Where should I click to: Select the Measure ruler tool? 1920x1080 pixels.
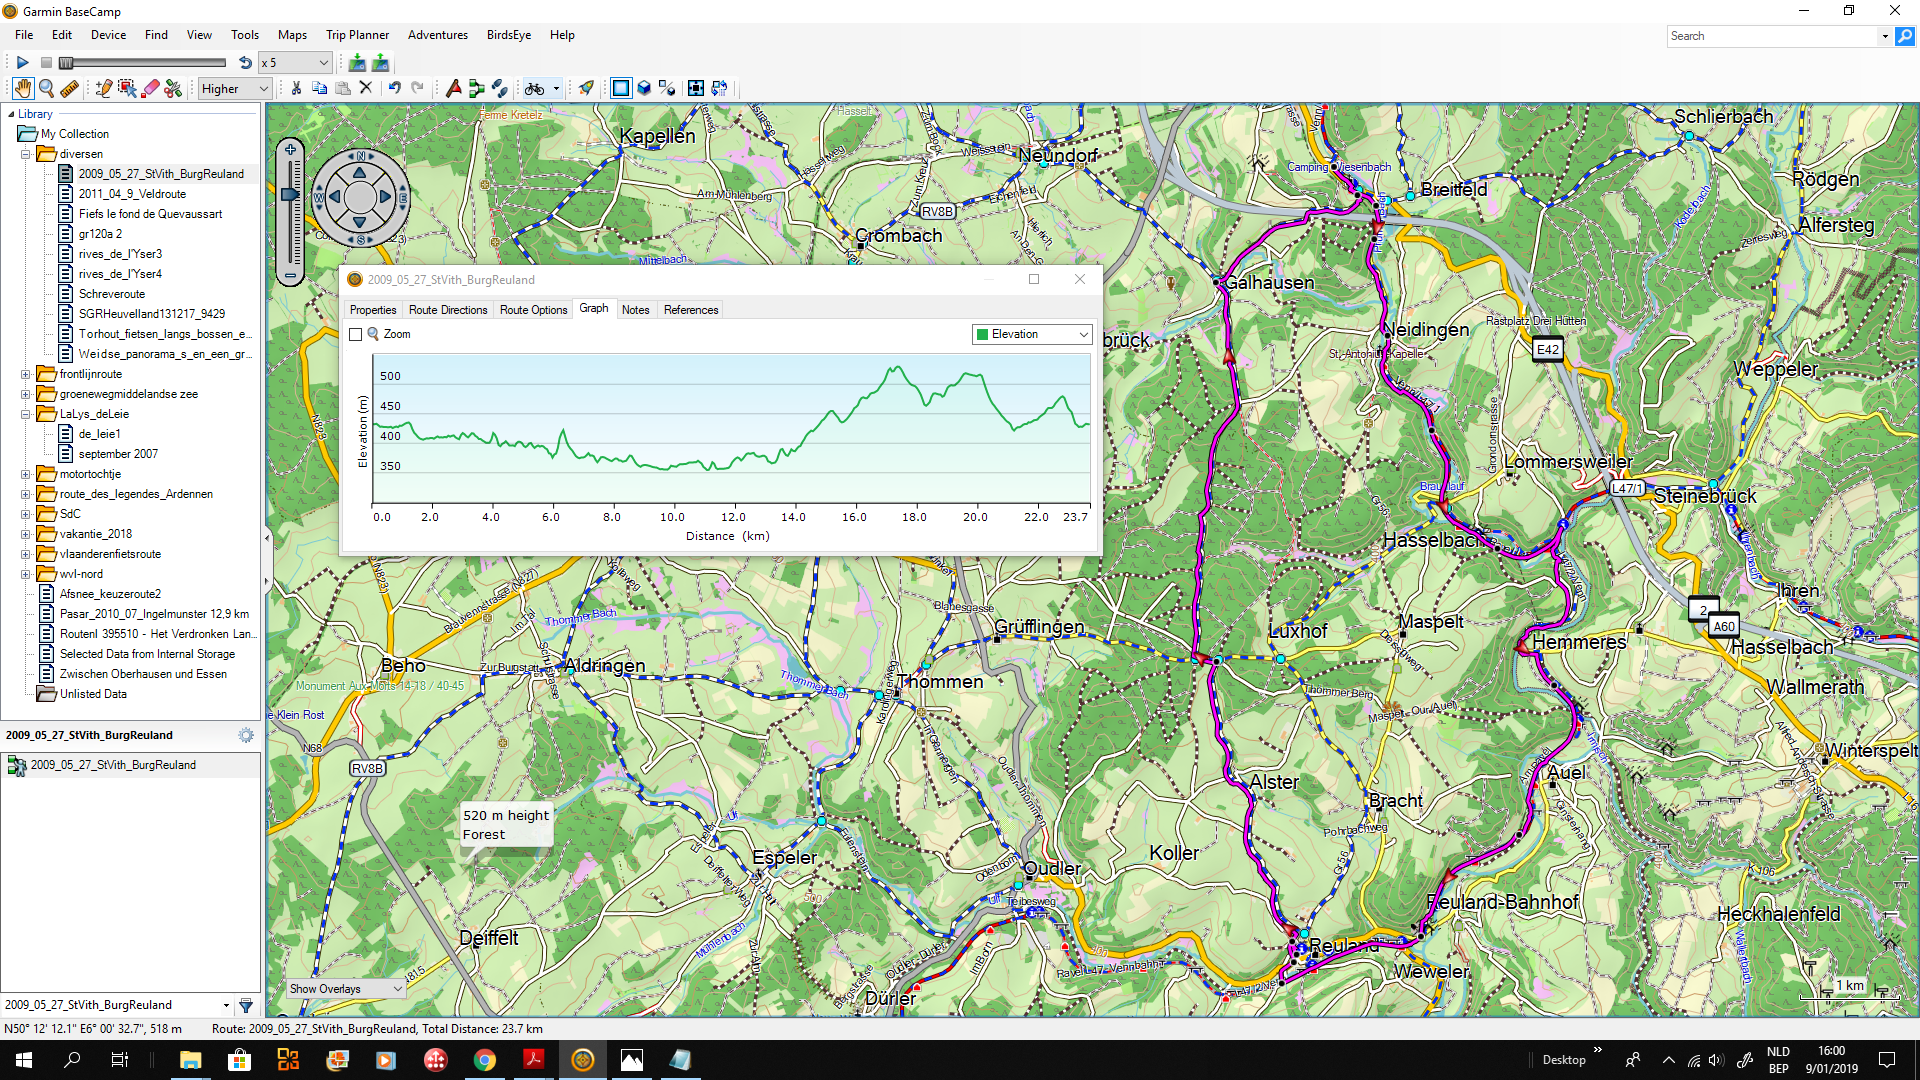coord(69,88)
